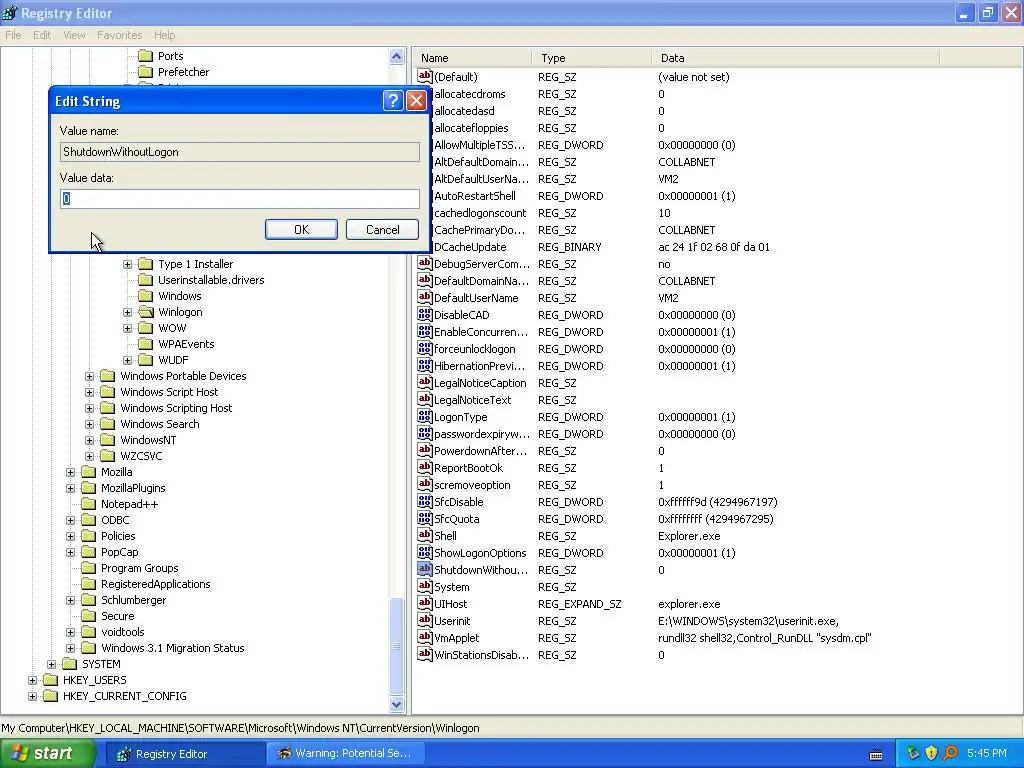Click the DefaultDomainName value icon
The height and width of the screenshot is (768, 1024).
point(424,280)
